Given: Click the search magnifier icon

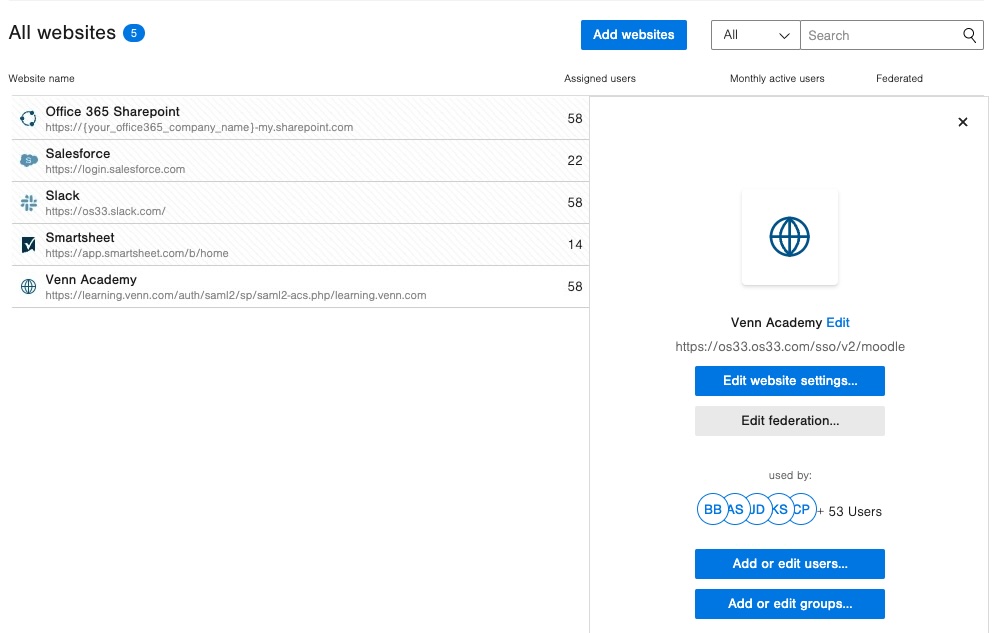Looking at the screenshot, I should coord(969,35).
